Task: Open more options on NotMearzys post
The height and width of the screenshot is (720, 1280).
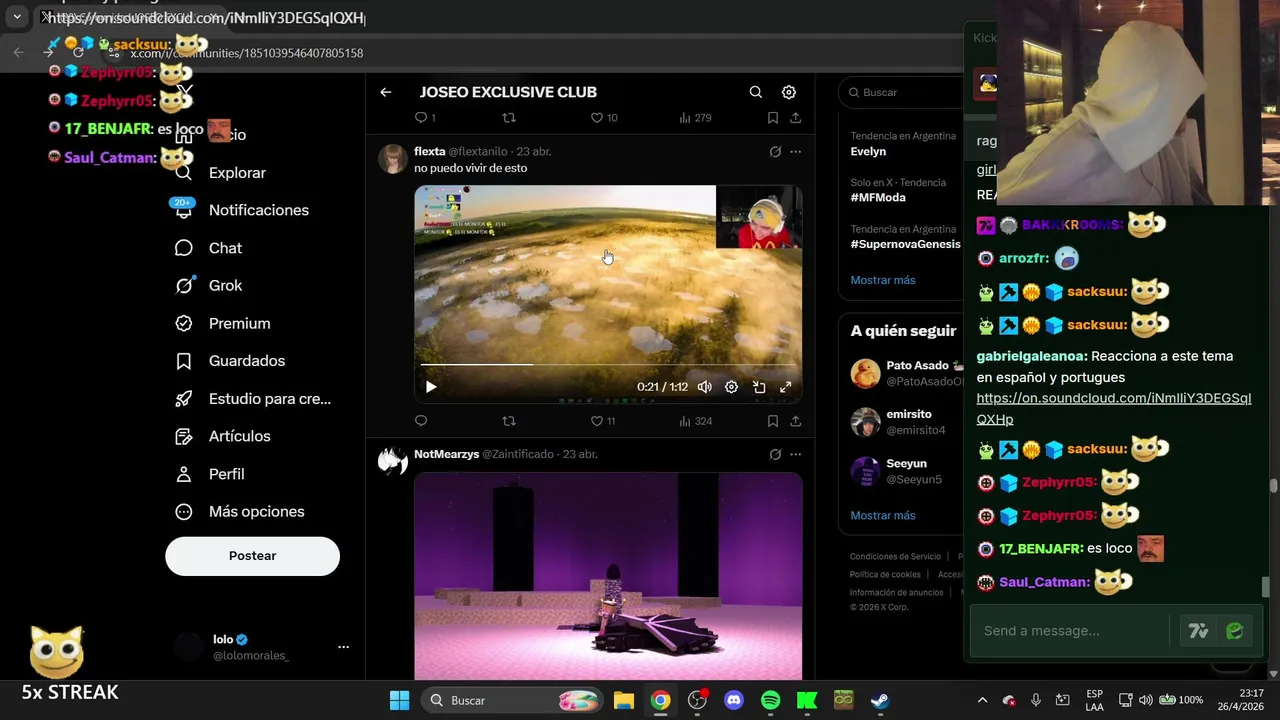Action: tap(795, 454)
